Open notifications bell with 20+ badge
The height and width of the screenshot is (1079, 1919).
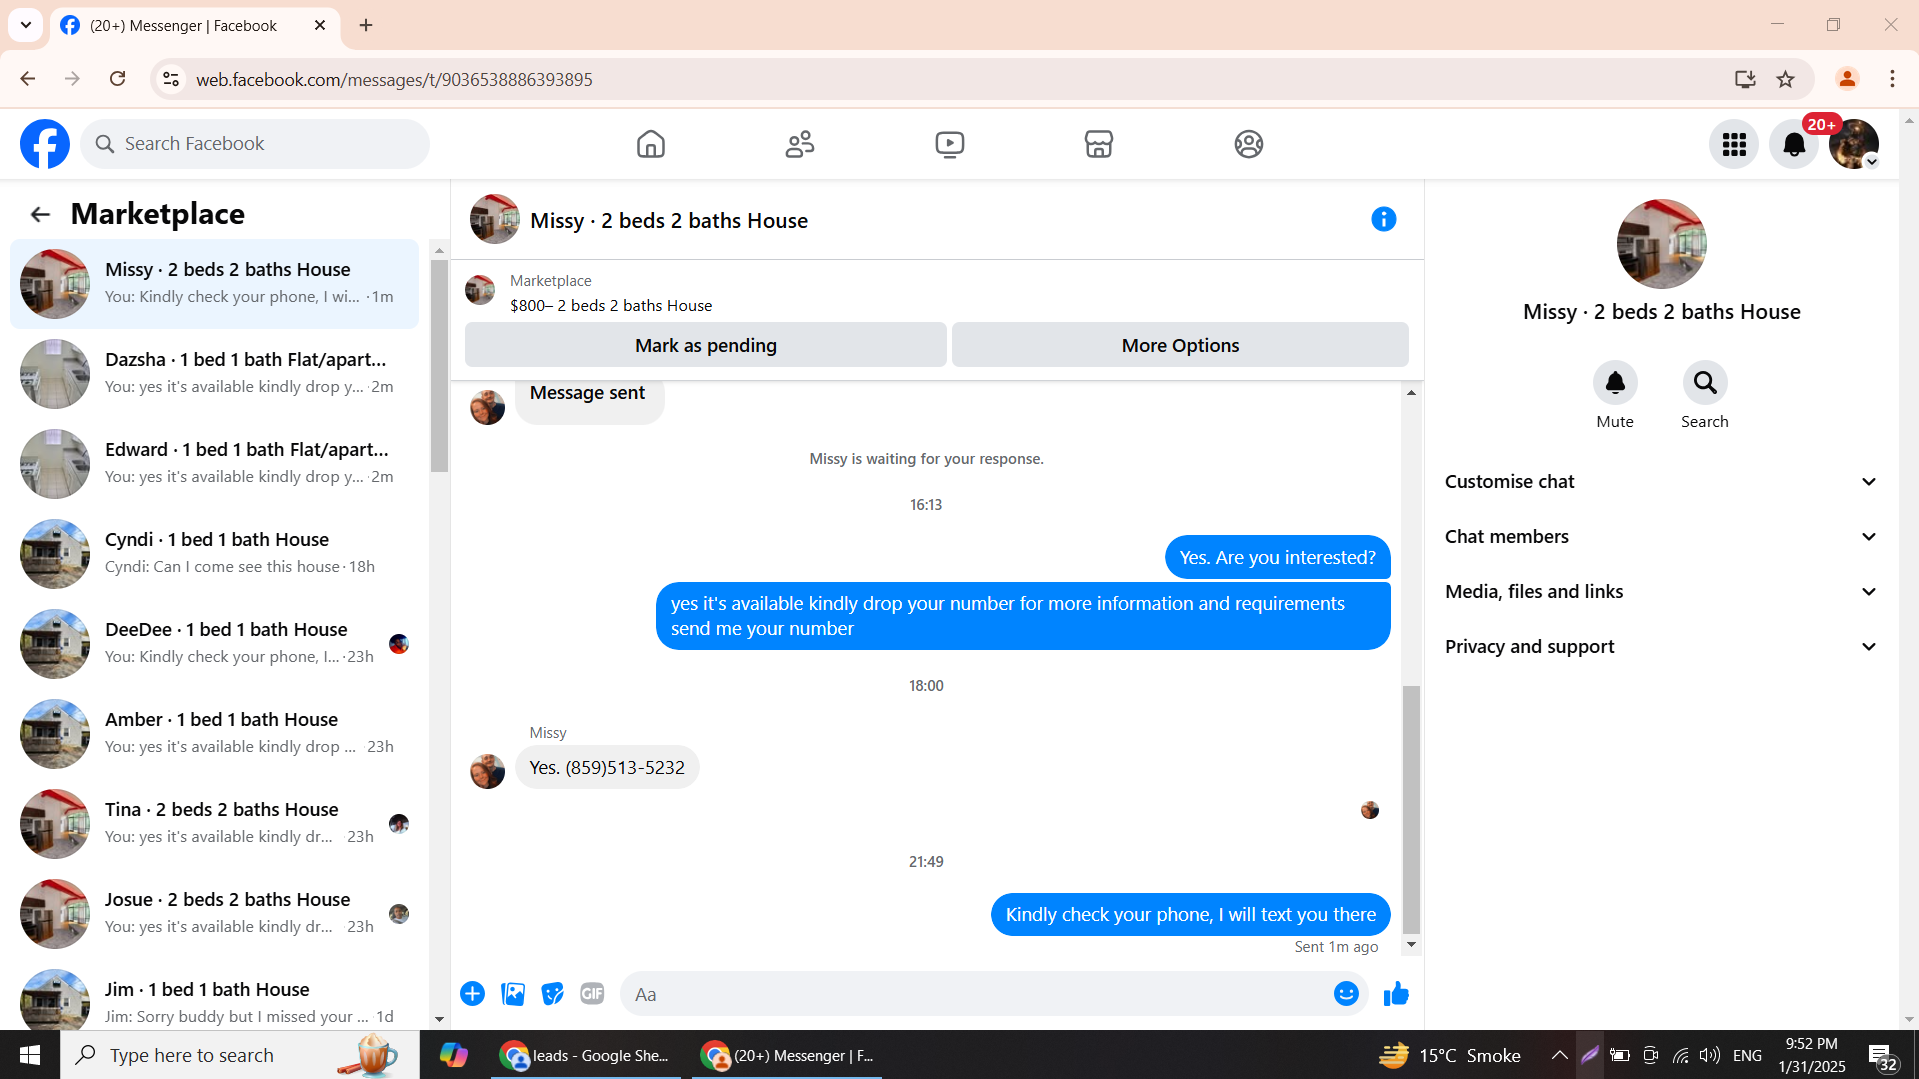tap(1794, 144)
